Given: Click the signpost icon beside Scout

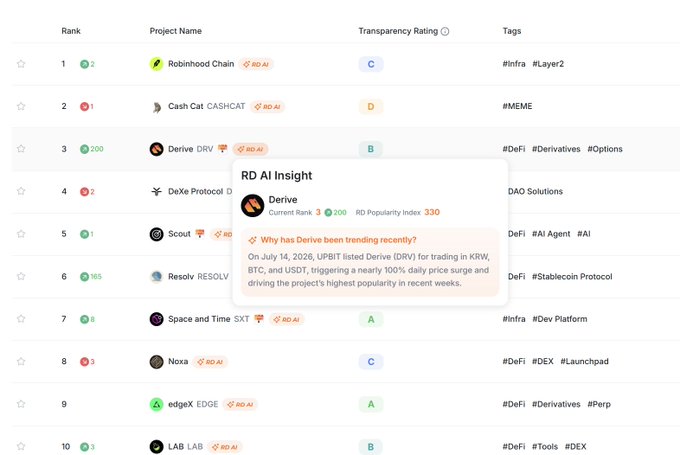Looking at the screenshot, I should pyautogui.click(x=199, y=233).
